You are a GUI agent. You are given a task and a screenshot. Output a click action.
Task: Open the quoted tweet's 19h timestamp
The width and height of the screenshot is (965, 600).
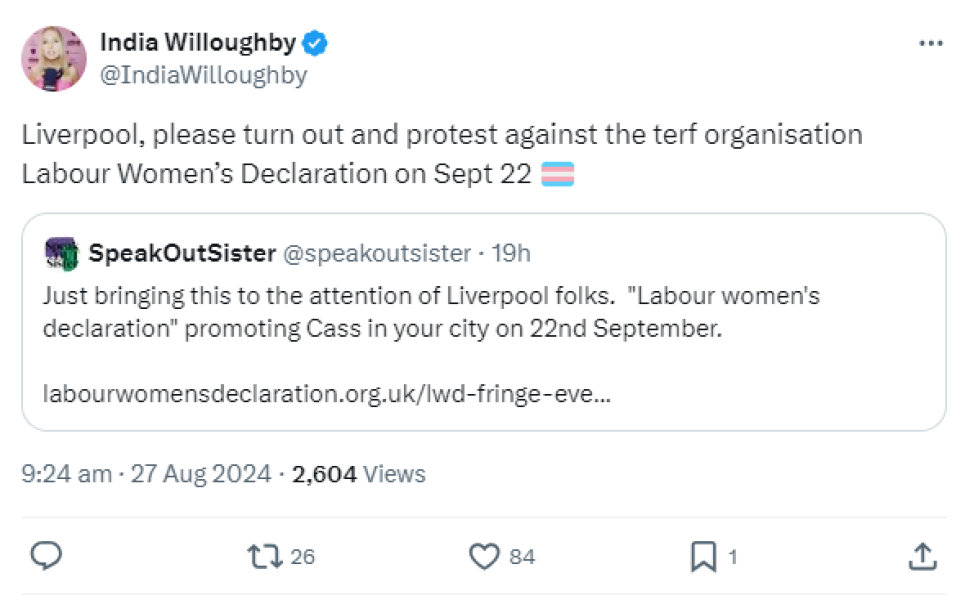click(512, 254)
